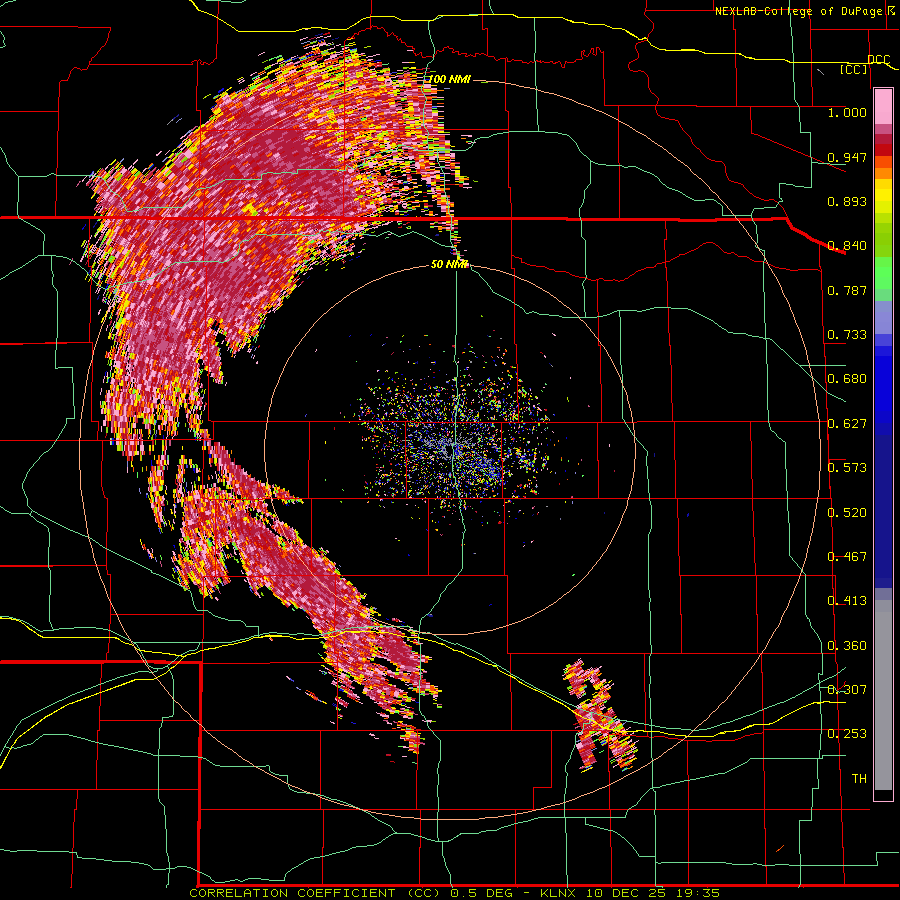
Task: Select the 0.787 scale value
Action: point(847,290)
